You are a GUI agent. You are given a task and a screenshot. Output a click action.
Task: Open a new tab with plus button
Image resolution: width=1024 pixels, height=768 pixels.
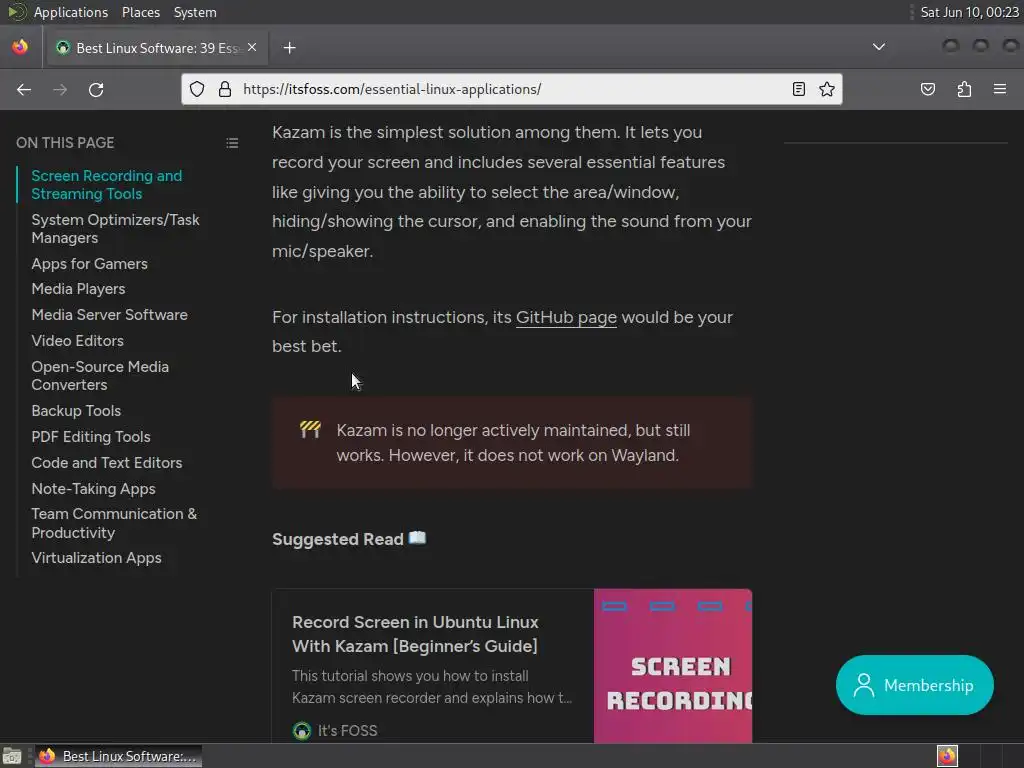289,48
